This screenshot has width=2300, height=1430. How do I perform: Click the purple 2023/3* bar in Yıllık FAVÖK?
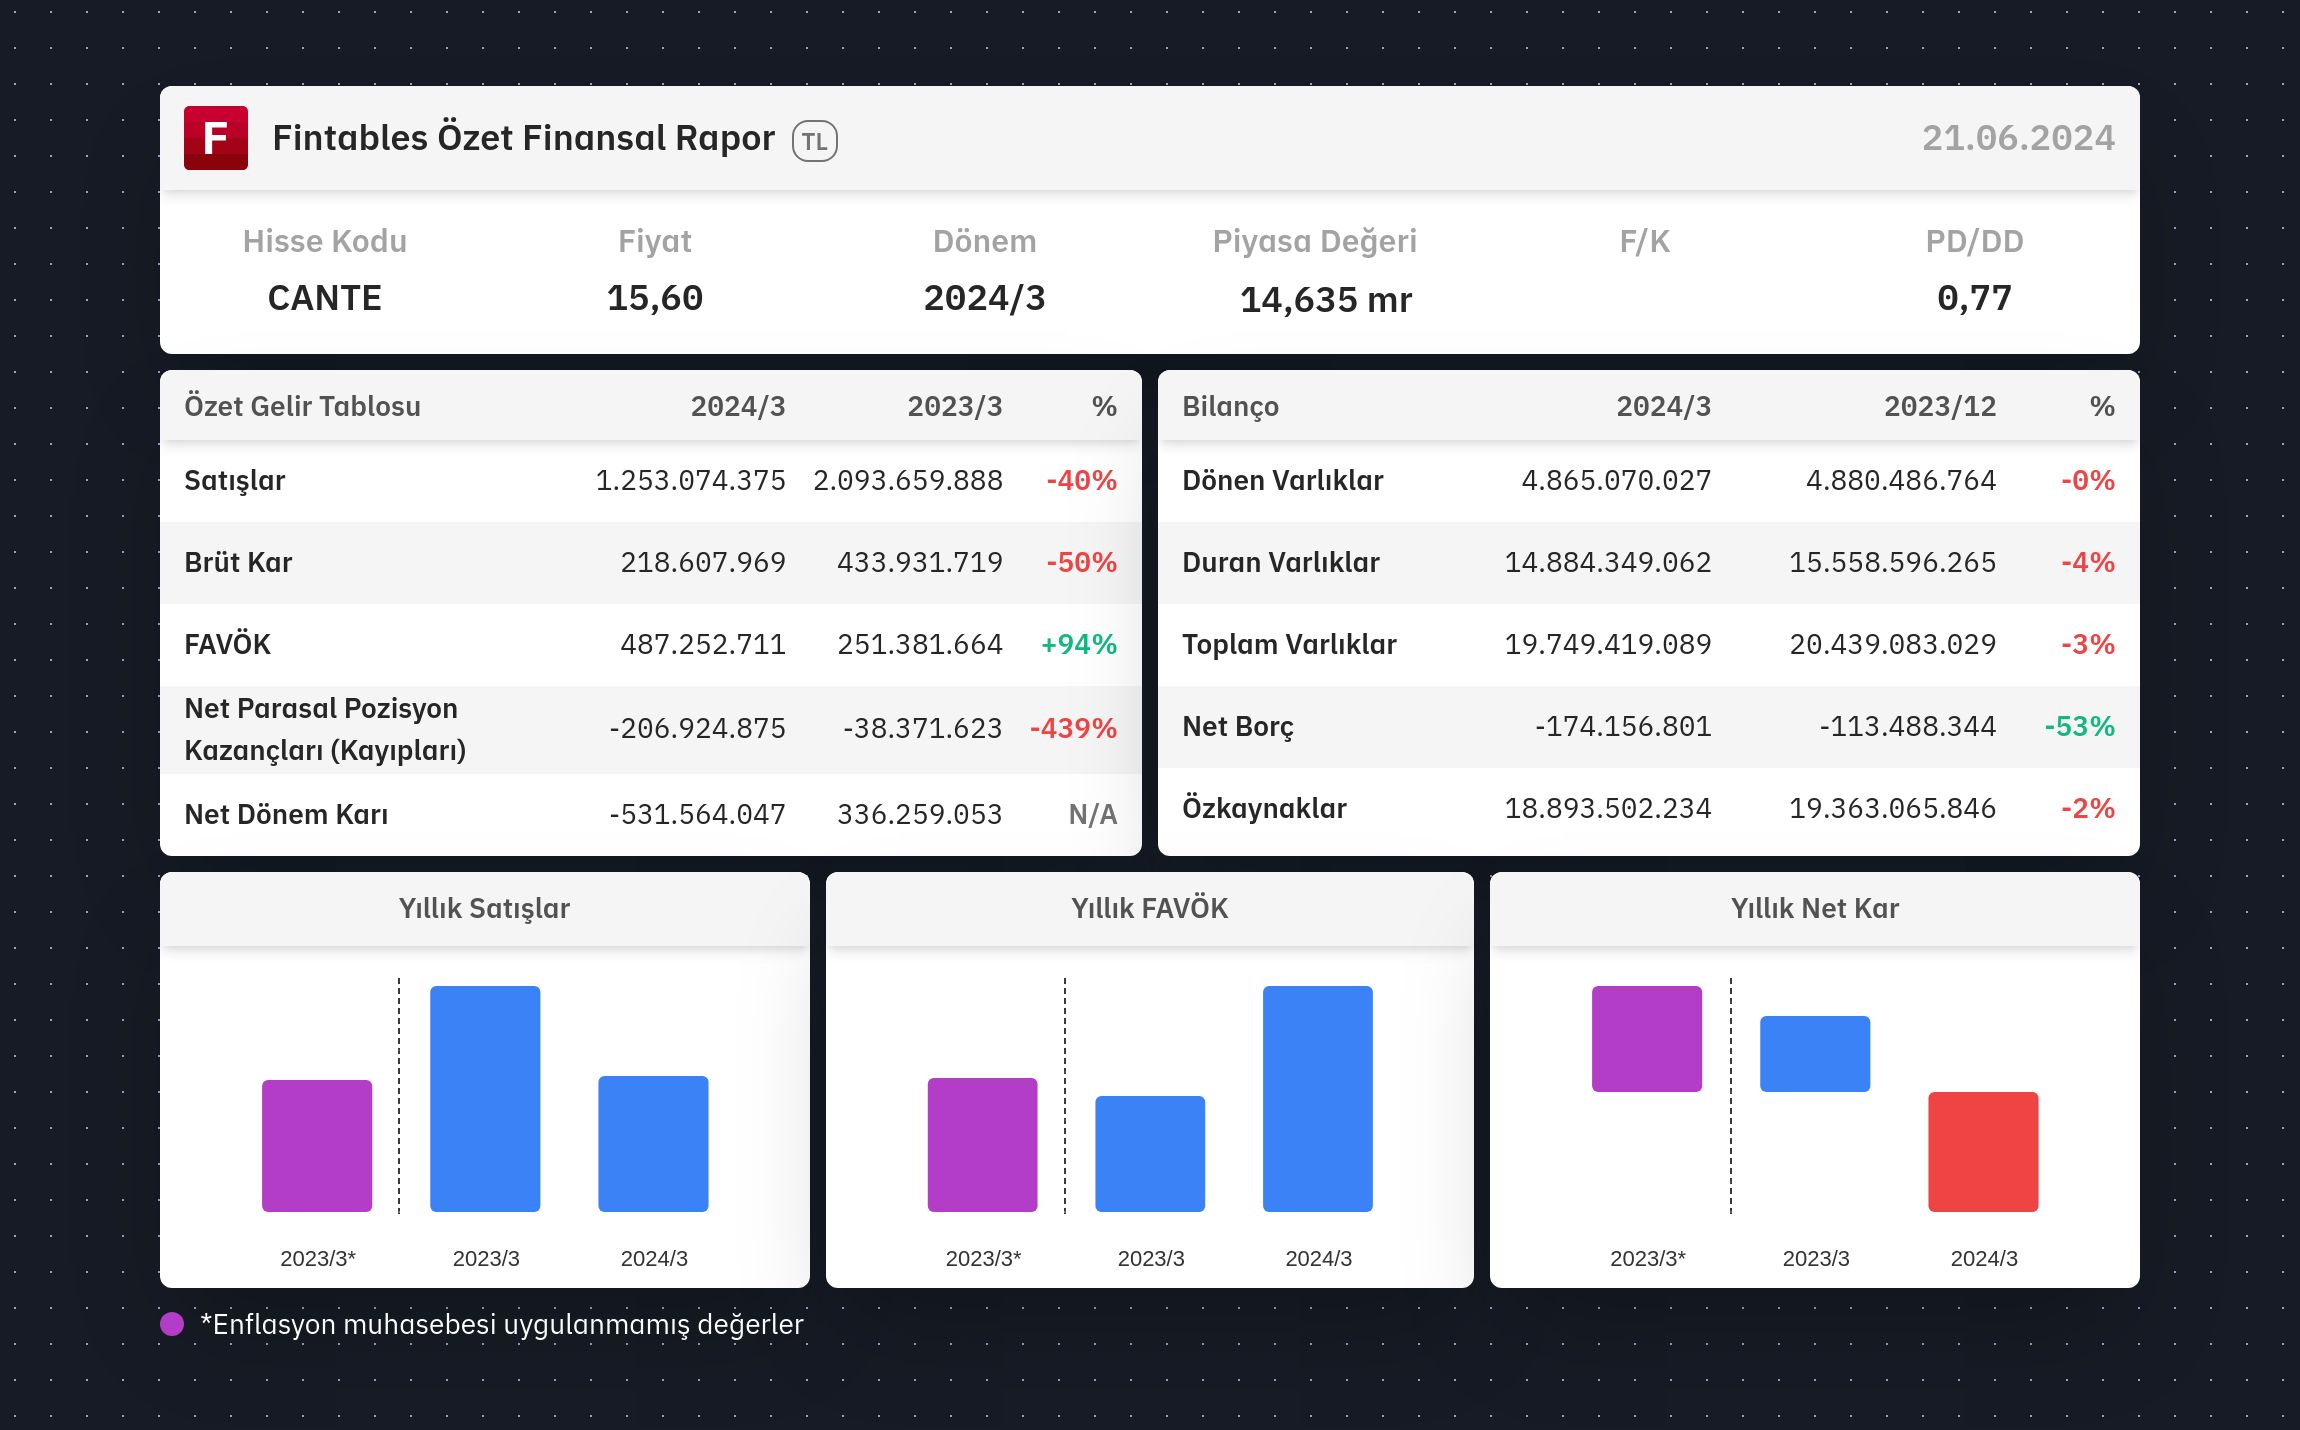click(x=983, y=1145)
